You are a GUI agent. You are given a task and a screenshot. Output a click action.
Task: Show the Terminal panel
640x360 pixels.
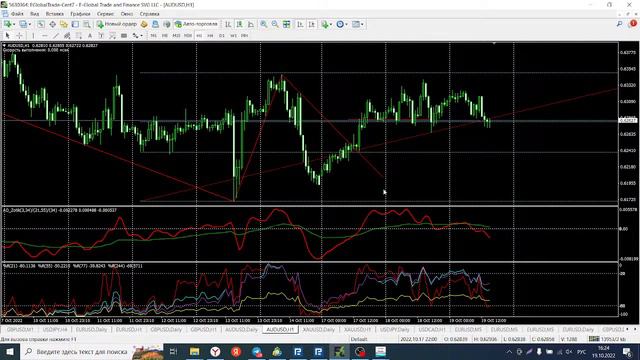pos(75,24)
